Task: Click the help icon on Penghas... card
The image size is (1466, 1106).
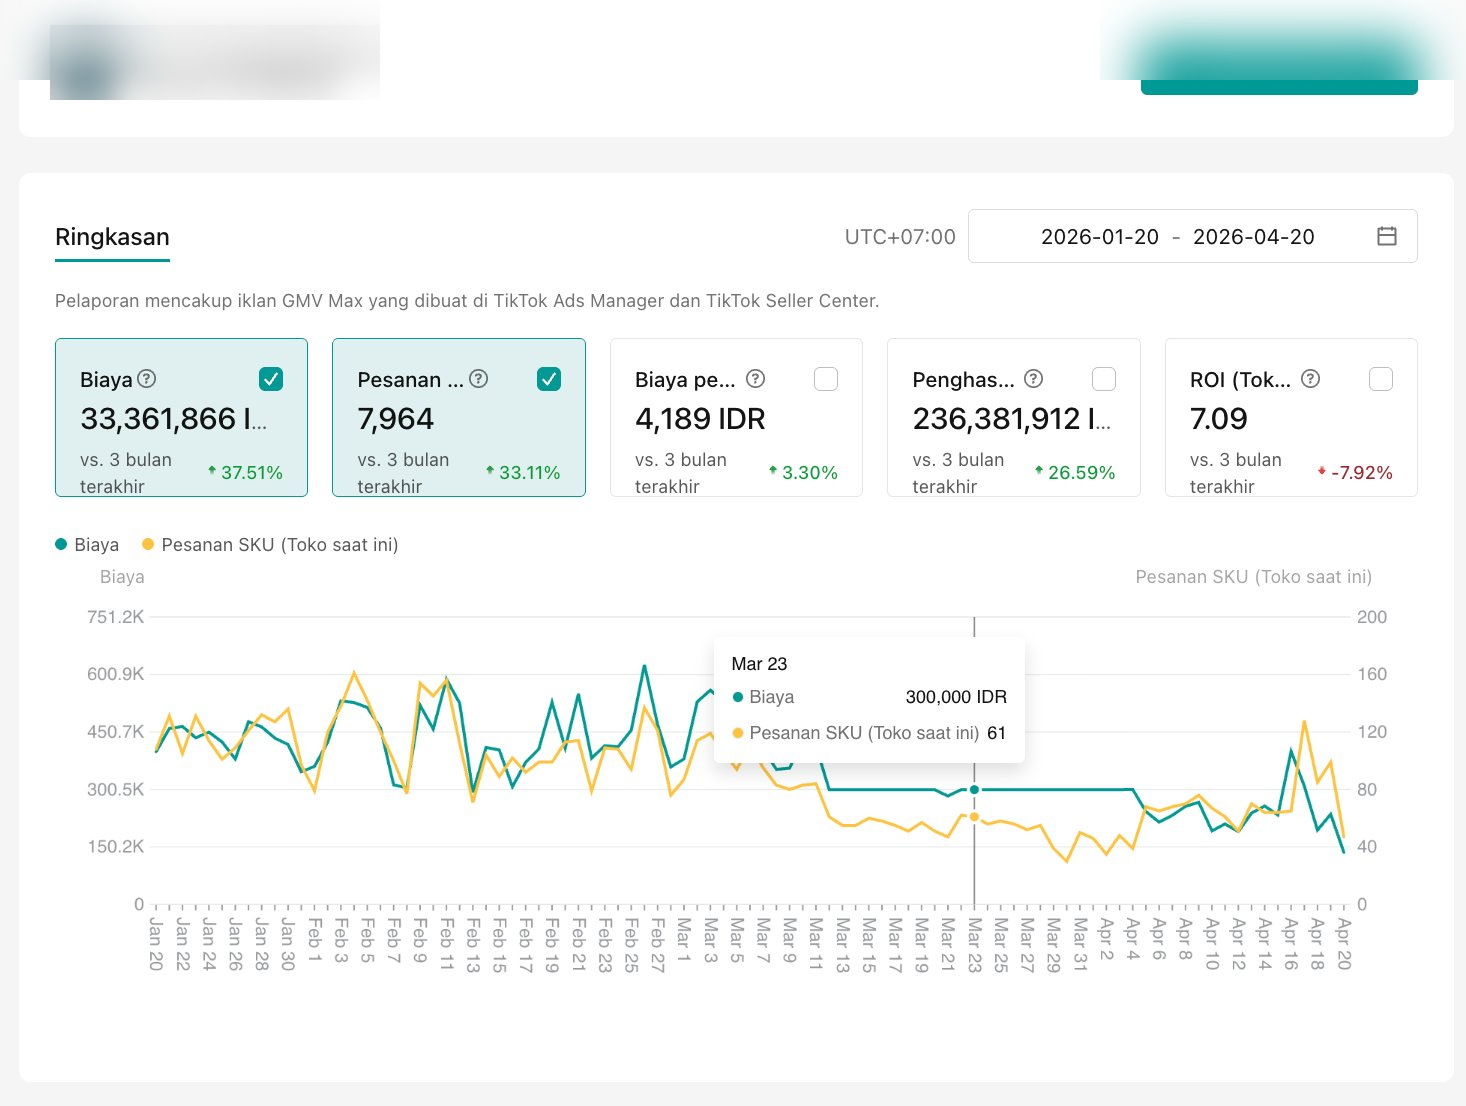Action: pyautogui.click(x=1034, y=379)
